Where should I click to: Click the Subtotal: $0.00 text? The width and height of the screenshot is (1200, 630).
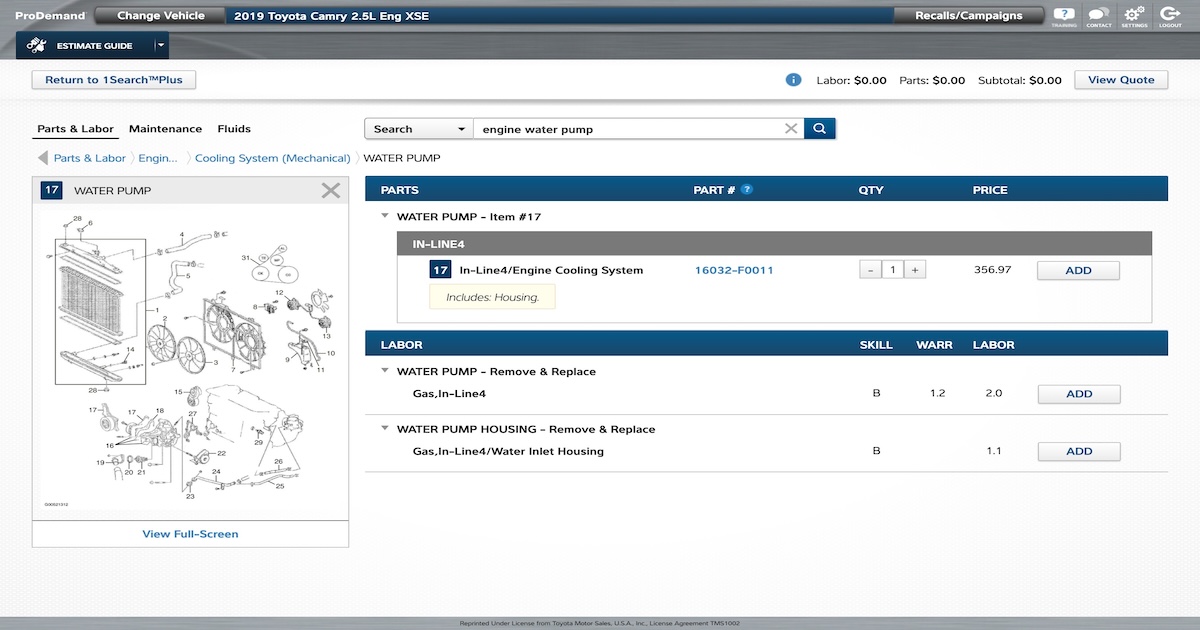[x=1020, y=80]
